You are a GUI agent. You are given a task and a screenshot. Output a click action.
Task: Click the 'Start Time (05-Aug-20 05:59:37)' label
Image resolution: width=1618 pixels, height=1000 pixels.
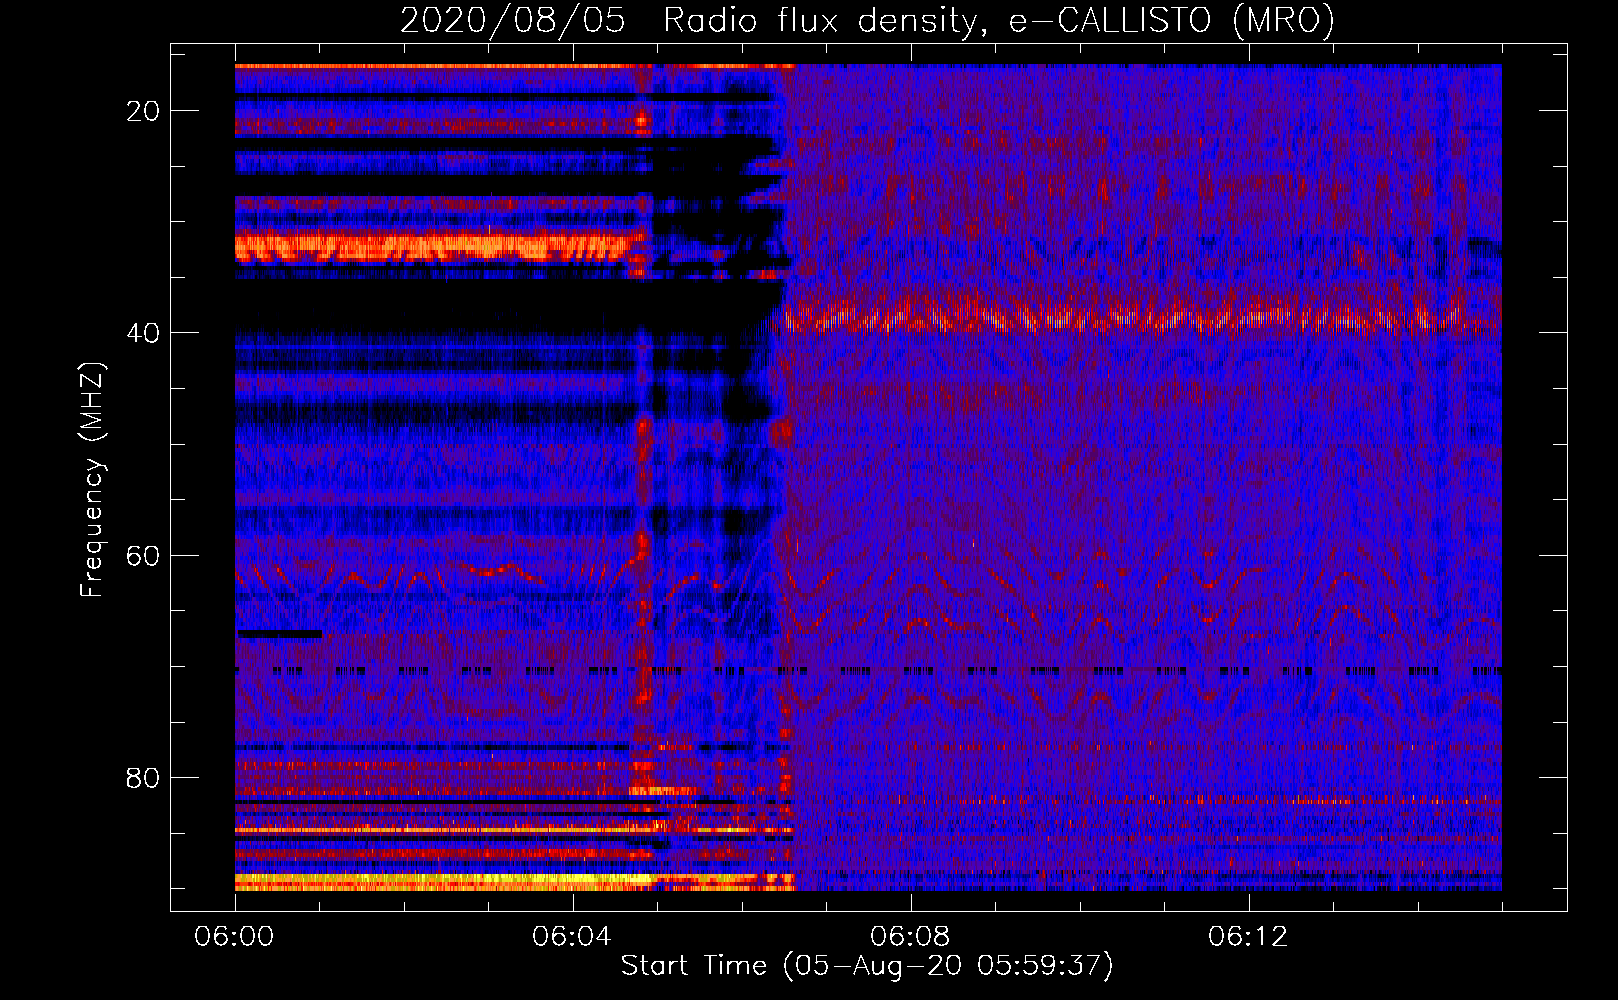coord(867,966)
